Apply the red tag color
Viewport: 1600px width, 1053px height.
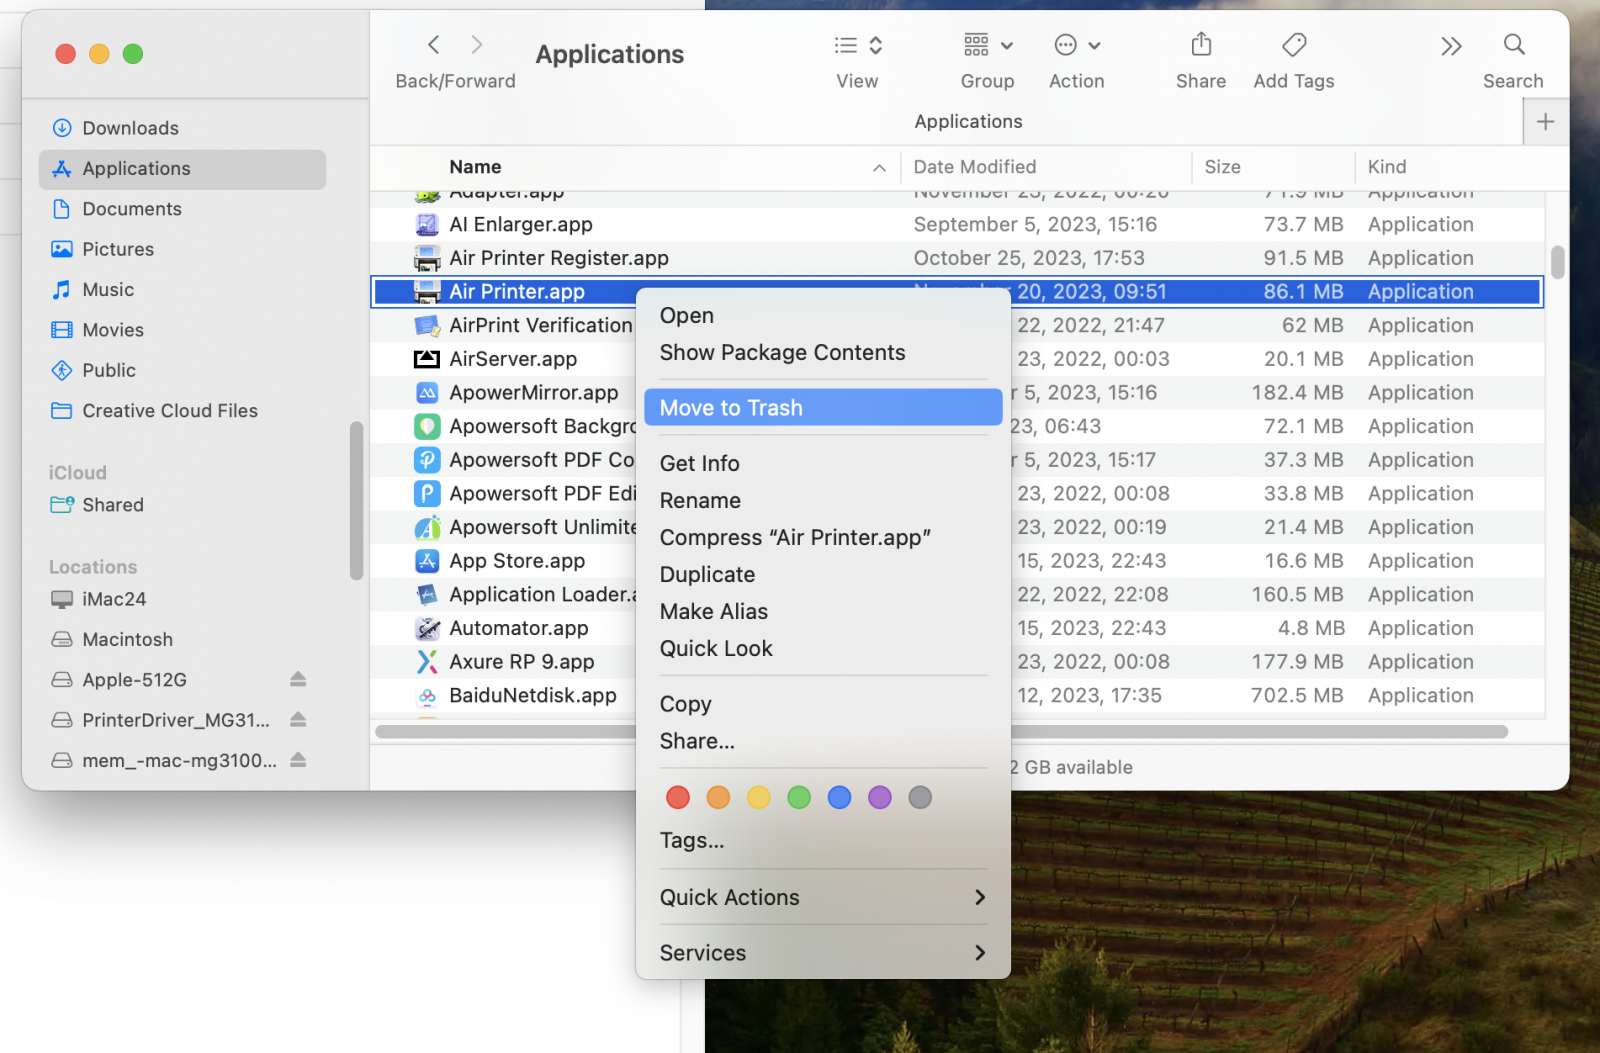pos(678,797)
